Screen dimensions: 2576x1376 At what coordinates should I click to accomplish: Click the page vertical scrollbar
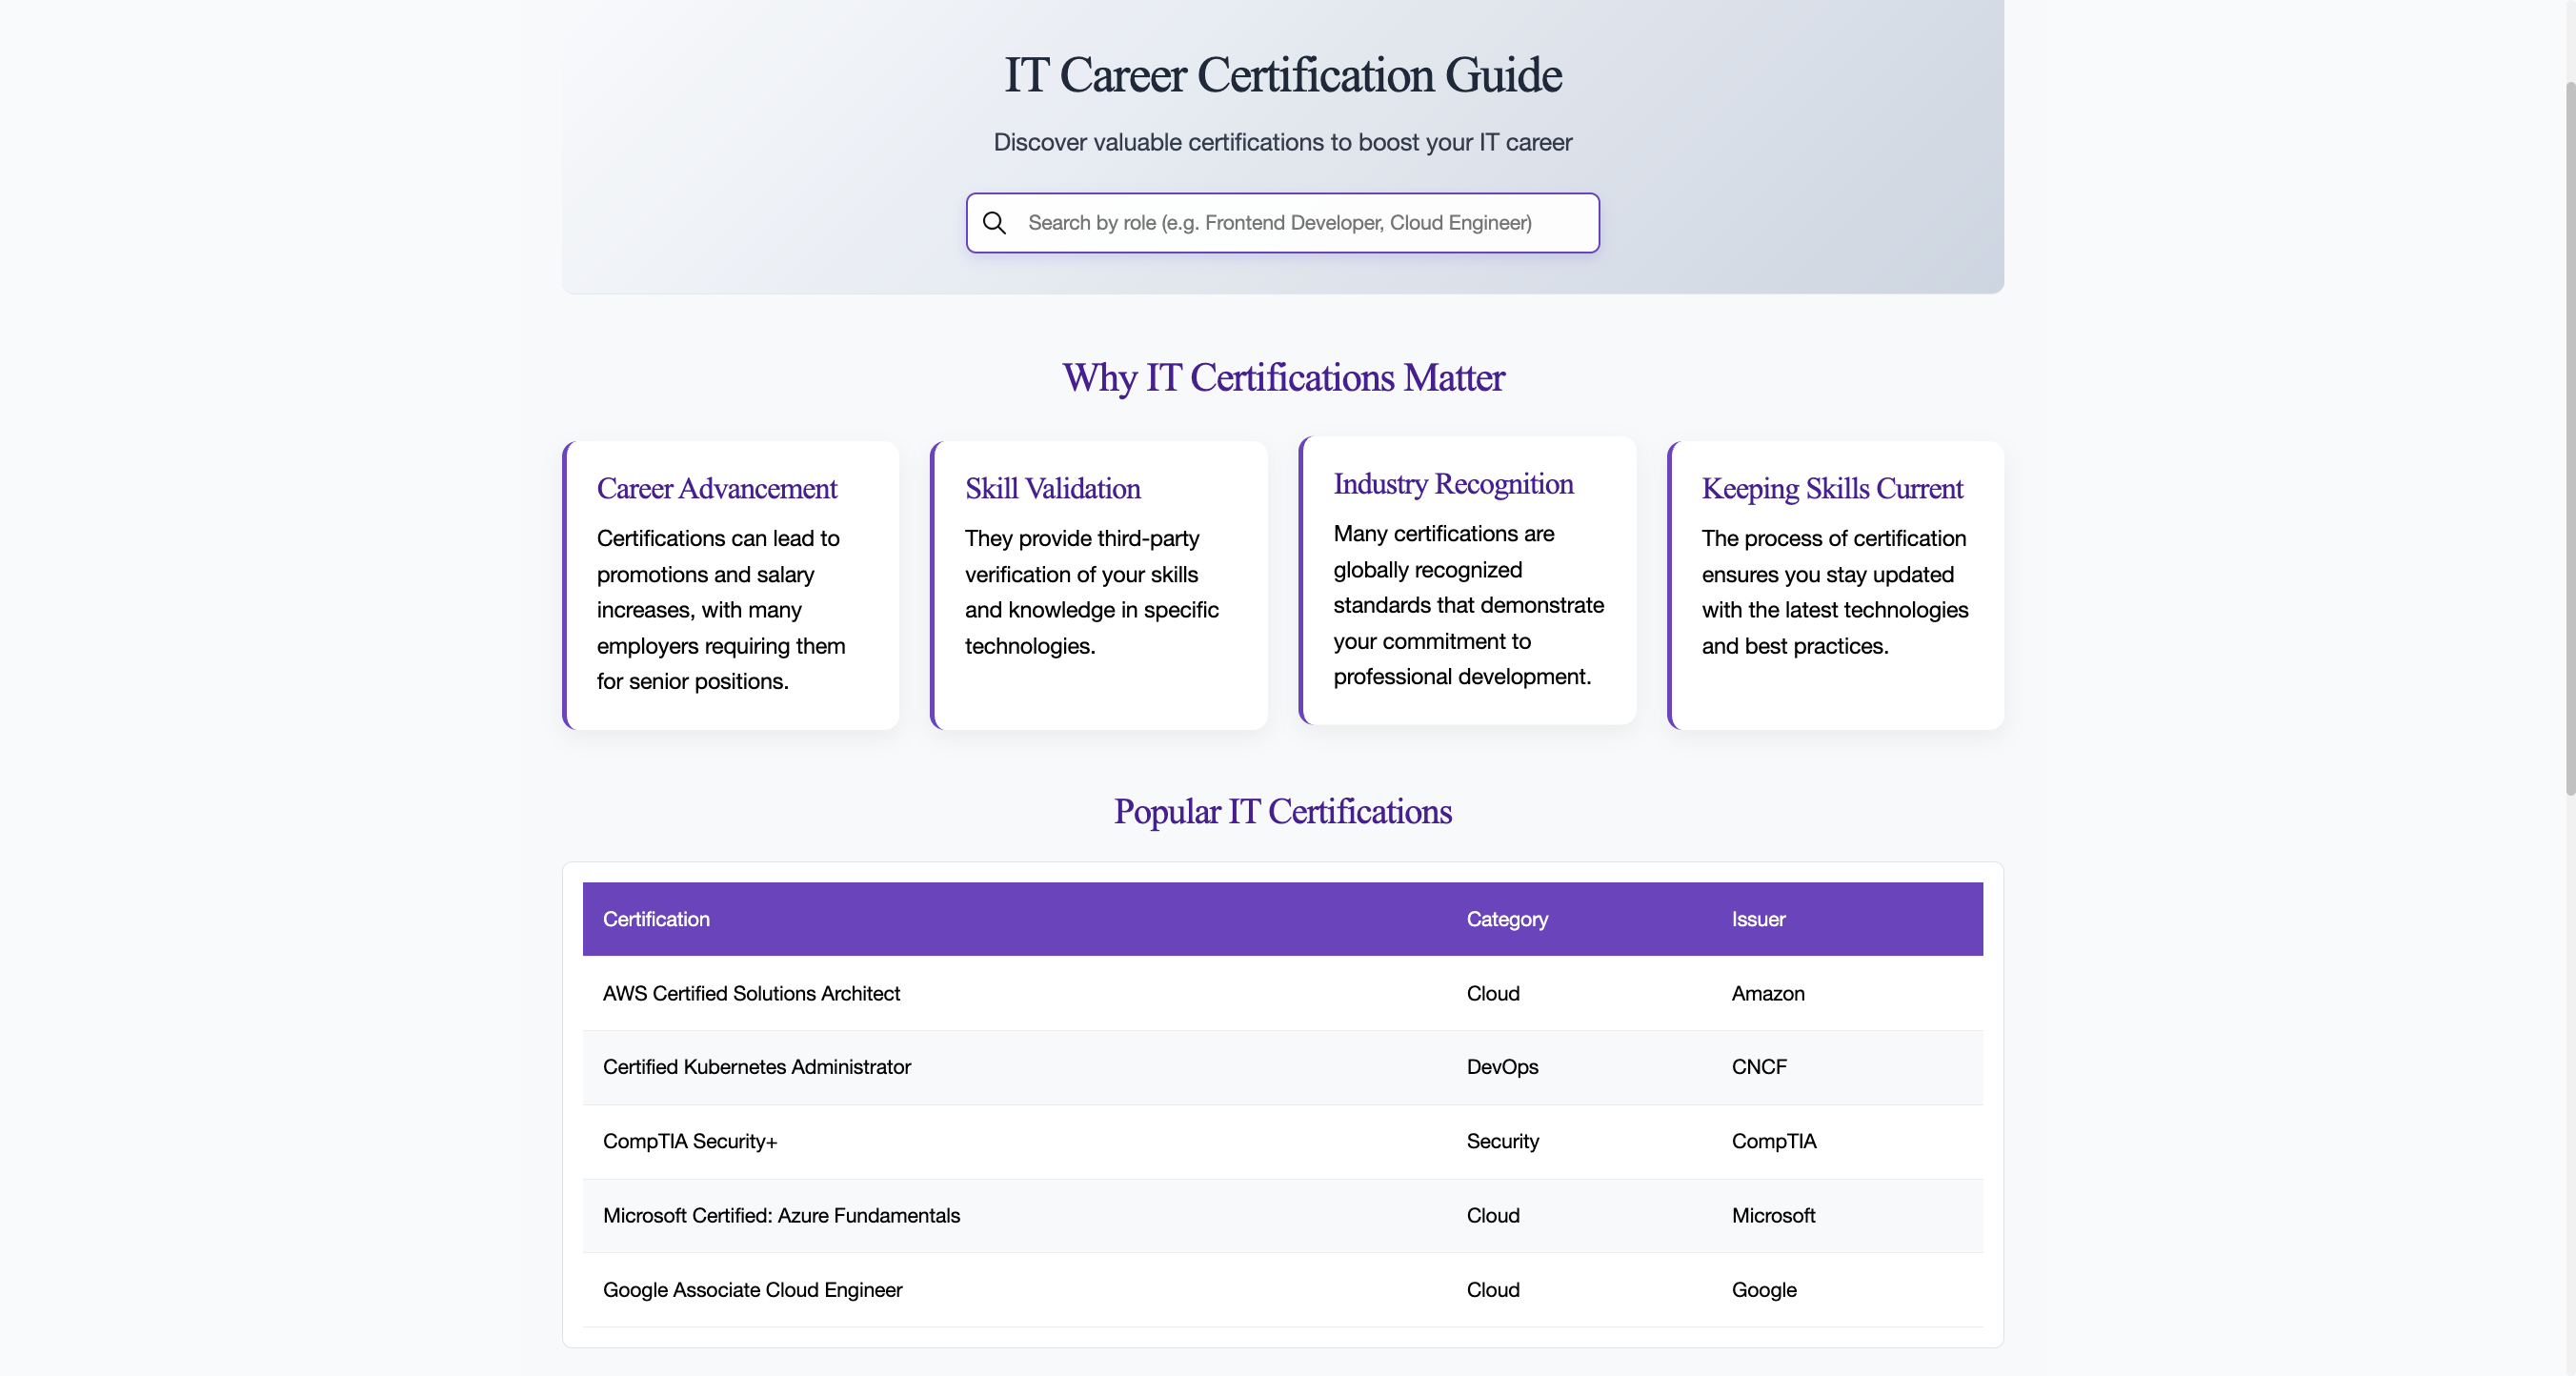point(2569,440)
